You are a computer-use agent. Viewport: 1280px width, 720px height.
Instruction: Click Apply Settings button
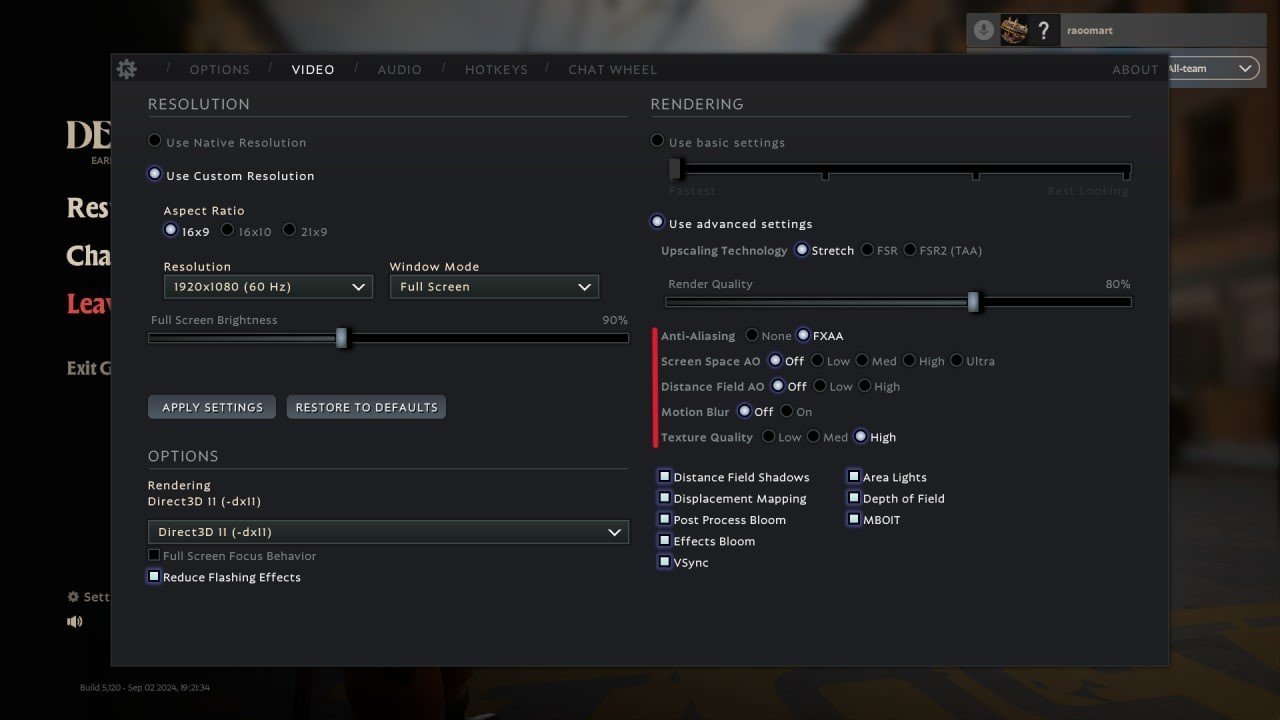pos(212,407)
